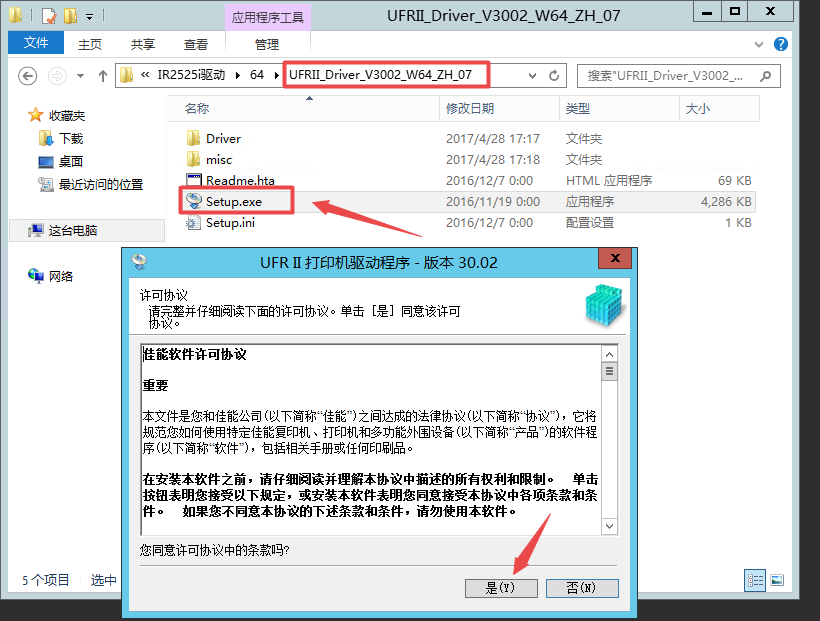Open the 下载 favorites shortcut
Image resolution: width=820 pixels, height=621 pixels.
pos(71,139)
